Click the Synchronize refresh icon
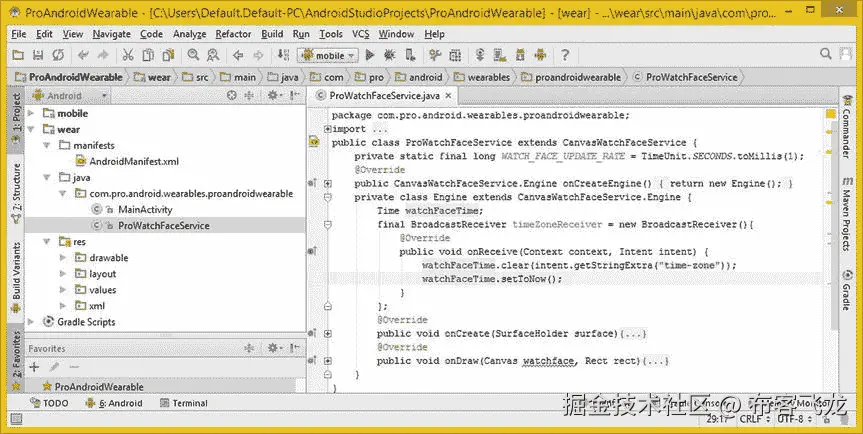Screen dimensions: 863x434 coord(58,55)
